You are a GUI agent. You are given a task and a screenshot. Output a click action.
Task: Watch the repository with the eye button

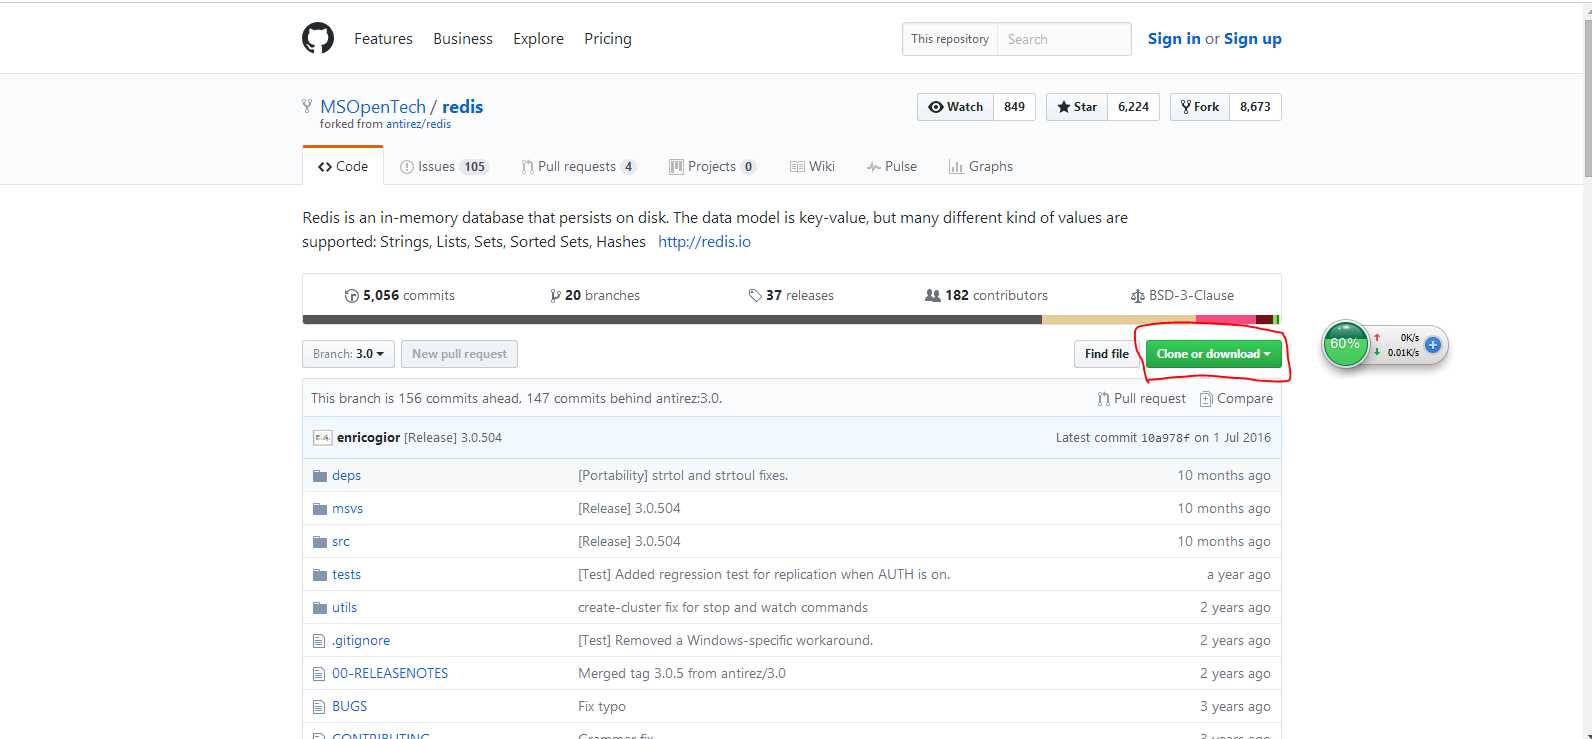[955, 107]
